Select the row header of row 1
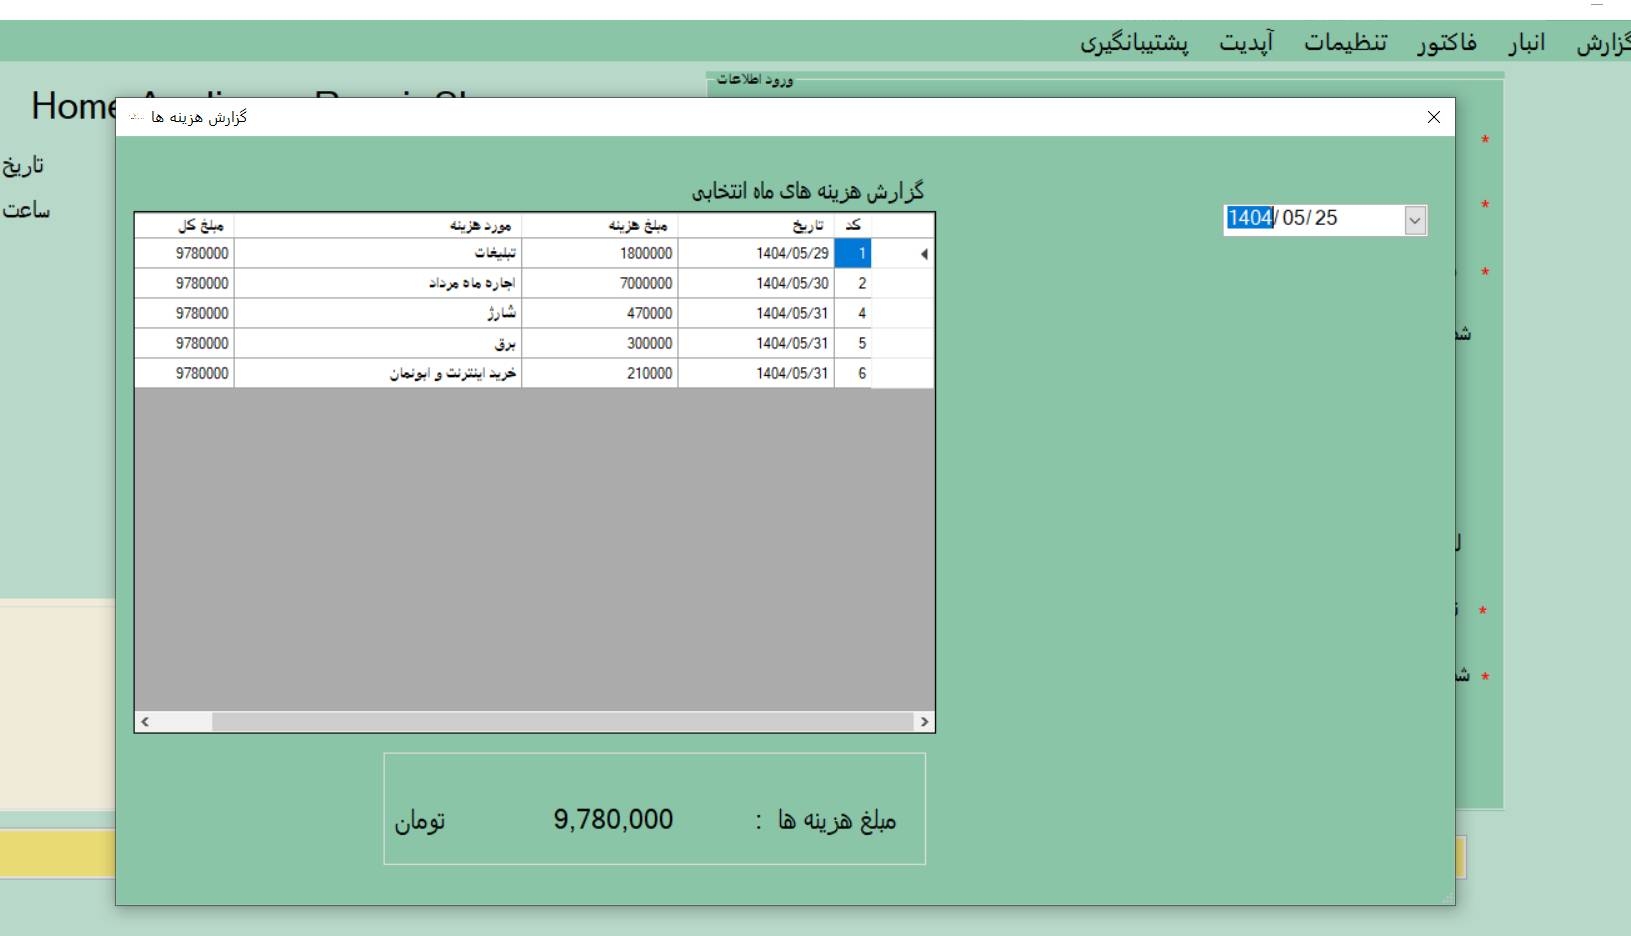The height and width of the screenshot is (936, 1631). (x=903, y=254)
